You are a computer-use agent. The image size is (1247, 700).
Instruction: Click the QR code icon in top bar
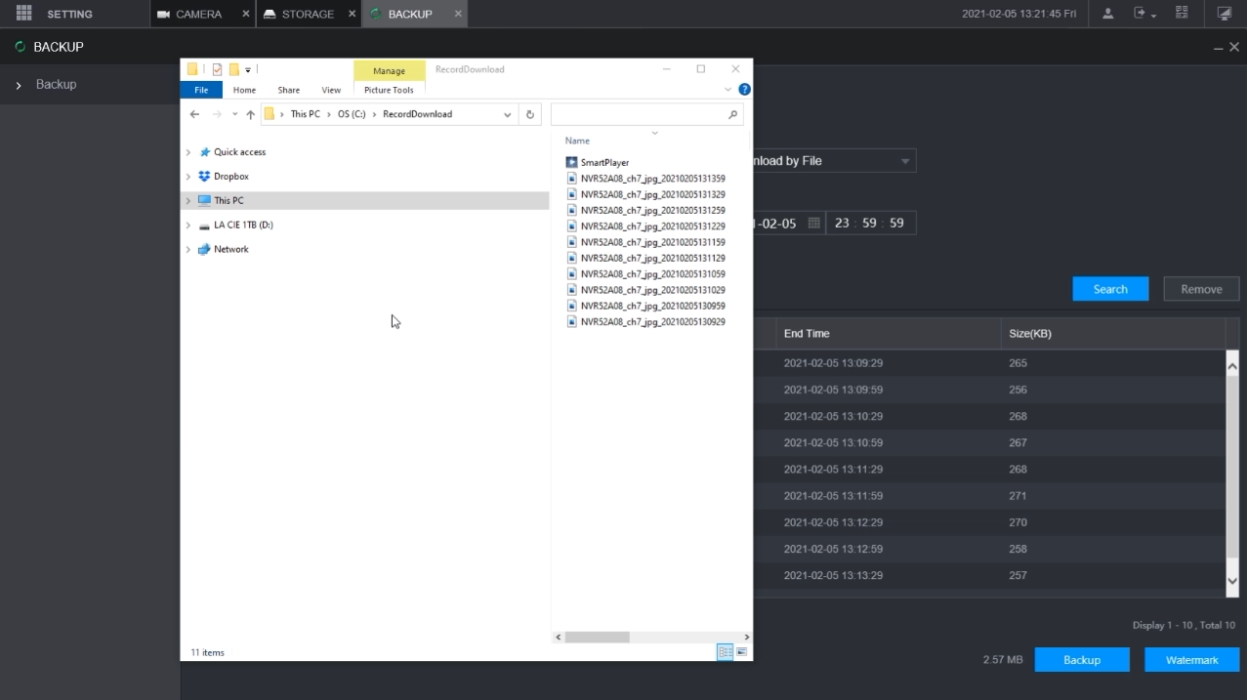tap(1182, 13)
